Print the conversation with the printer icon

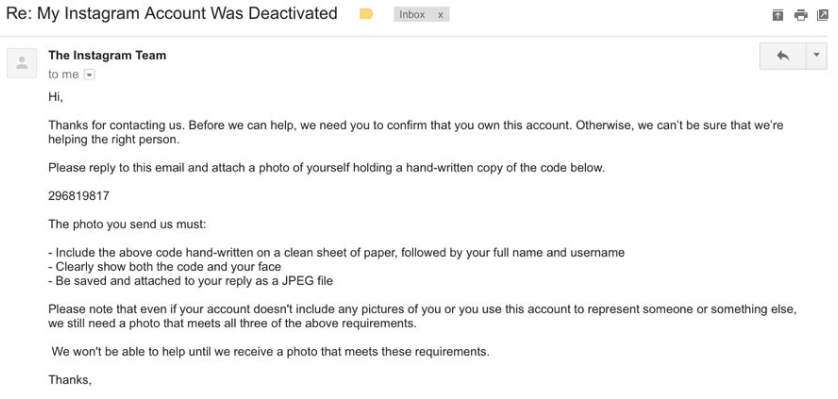[801, 15]
